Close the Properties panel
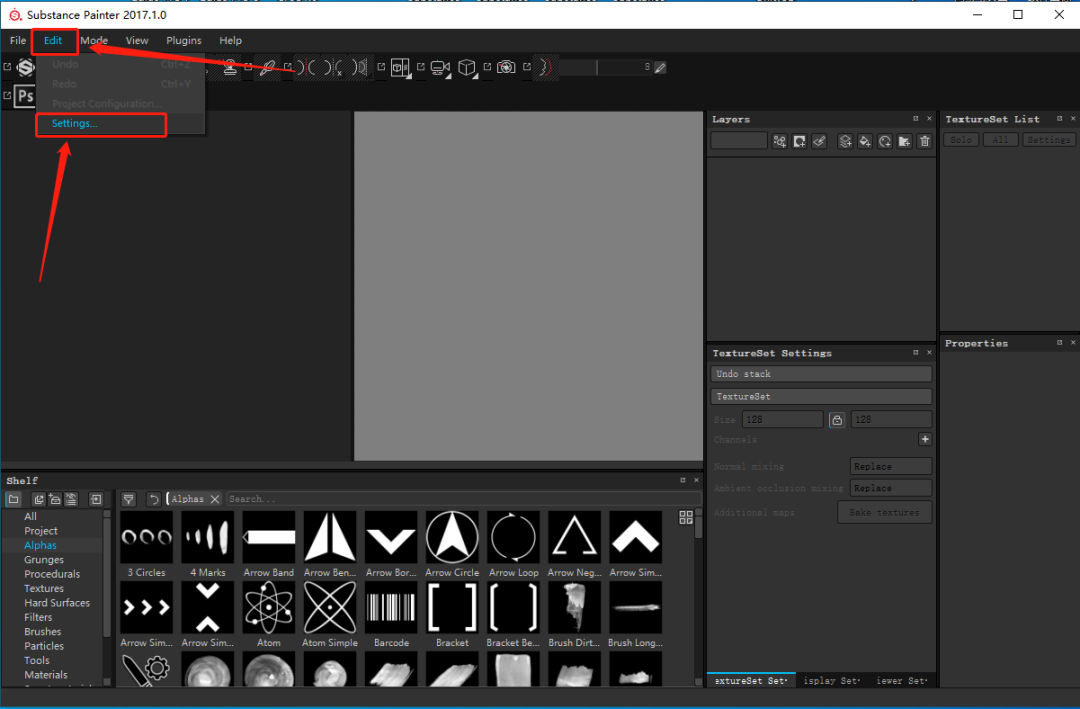The height and width of the screenshot is (709, 1080). (x=1072, y=342)
